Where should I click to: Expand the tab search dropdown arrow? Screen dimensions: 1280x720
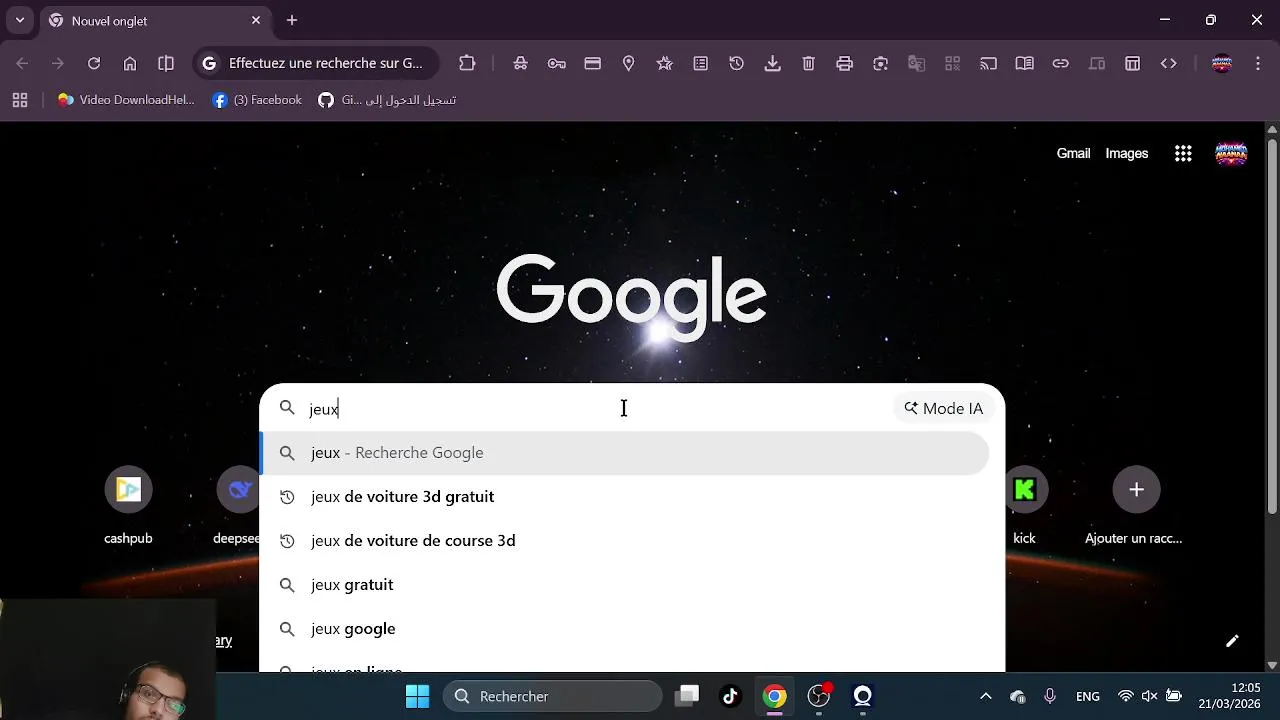tap(20, 20)
